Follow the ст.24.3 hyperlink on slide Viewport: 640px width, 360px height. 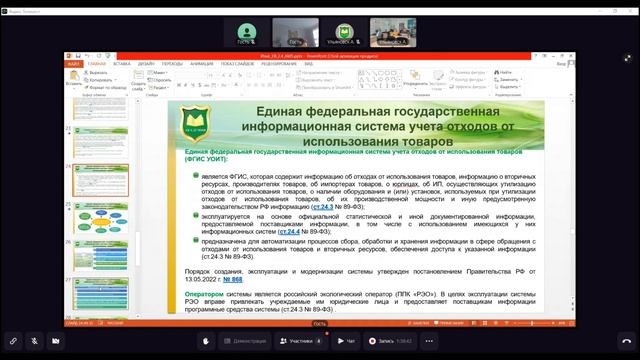point(323,207)
